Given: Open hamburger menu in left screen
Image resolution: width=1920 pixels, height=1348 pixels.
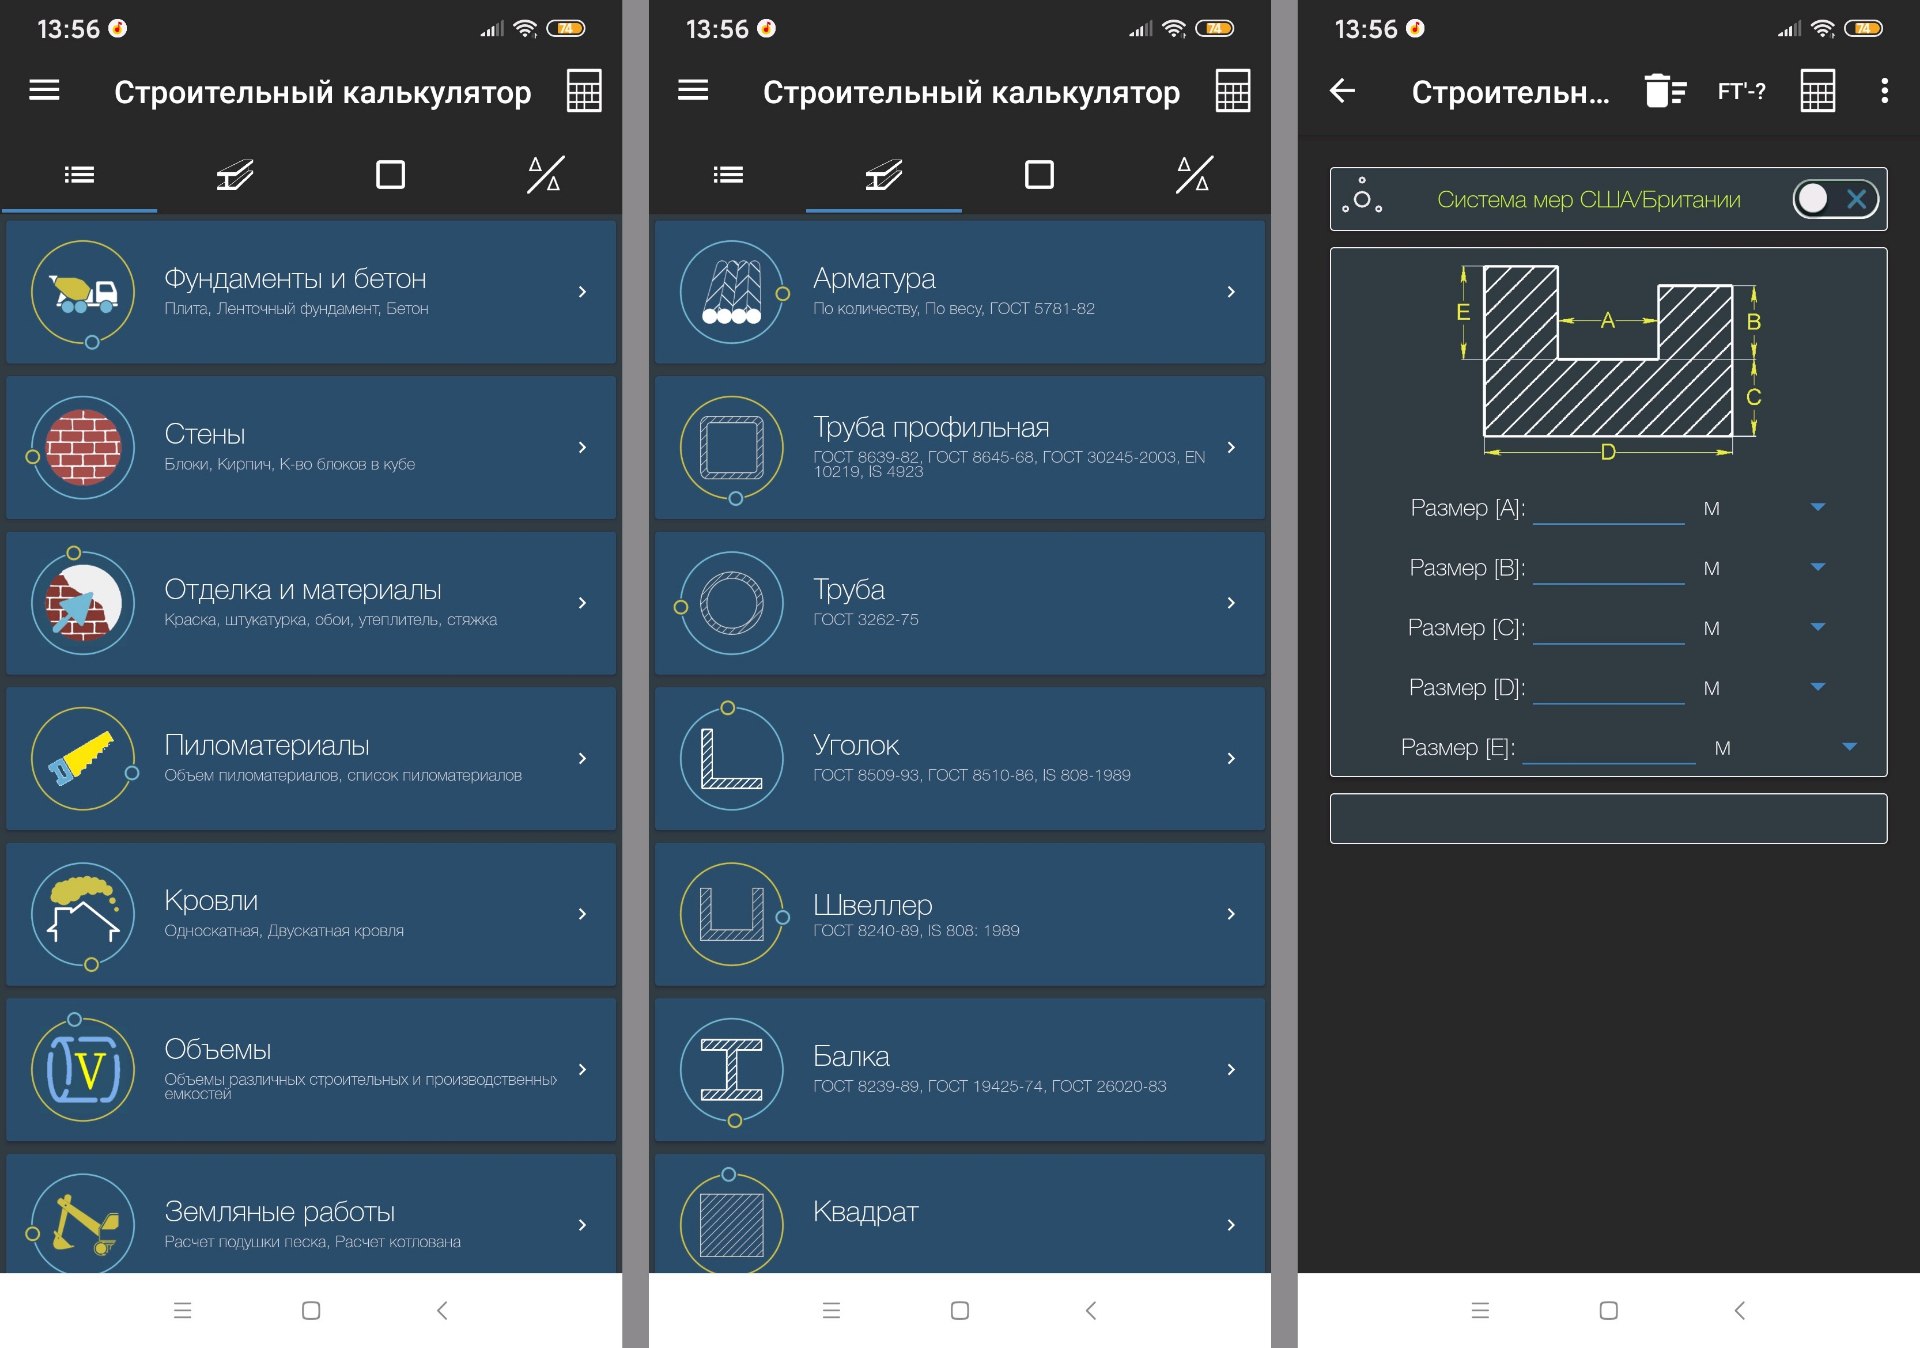Looking at the screenshot, I should pos(44,91).
